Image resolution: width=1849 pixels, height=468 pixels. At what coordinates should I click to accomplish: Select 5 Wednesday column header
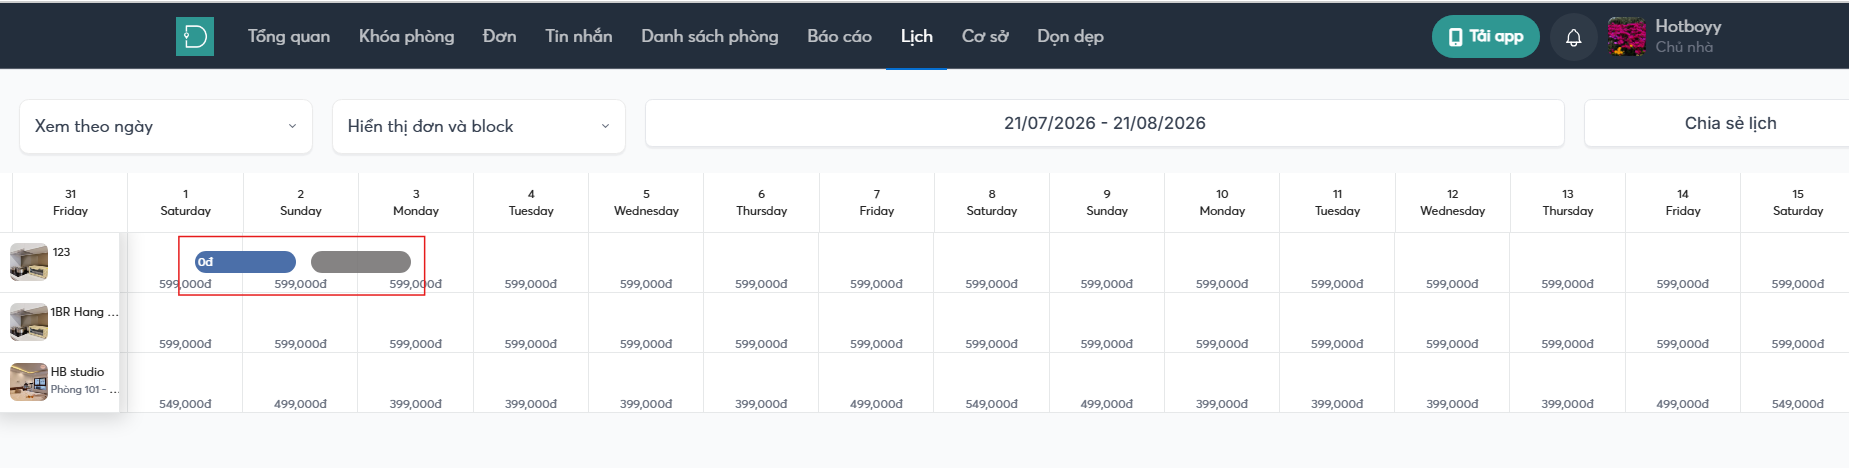(646, 202)
